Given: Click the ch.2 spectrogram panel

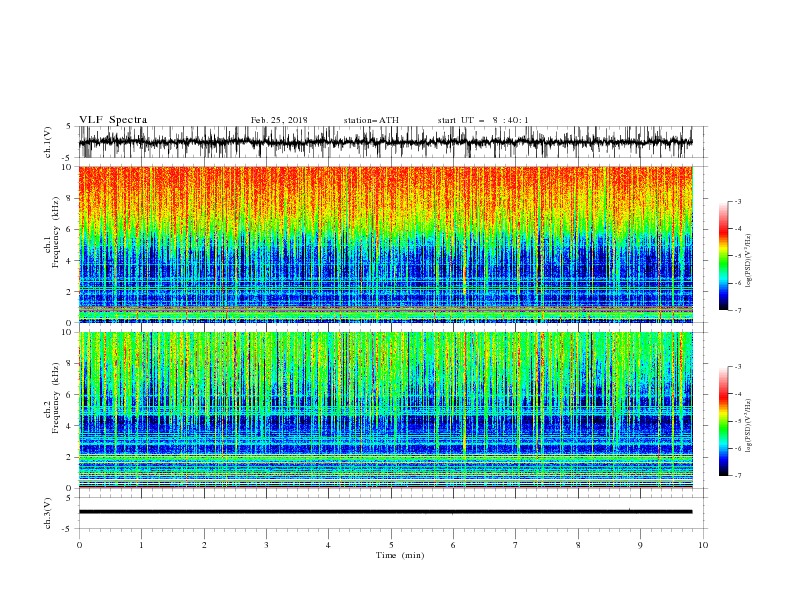Looking at the screenshot, I should click(x=386, y=410).
